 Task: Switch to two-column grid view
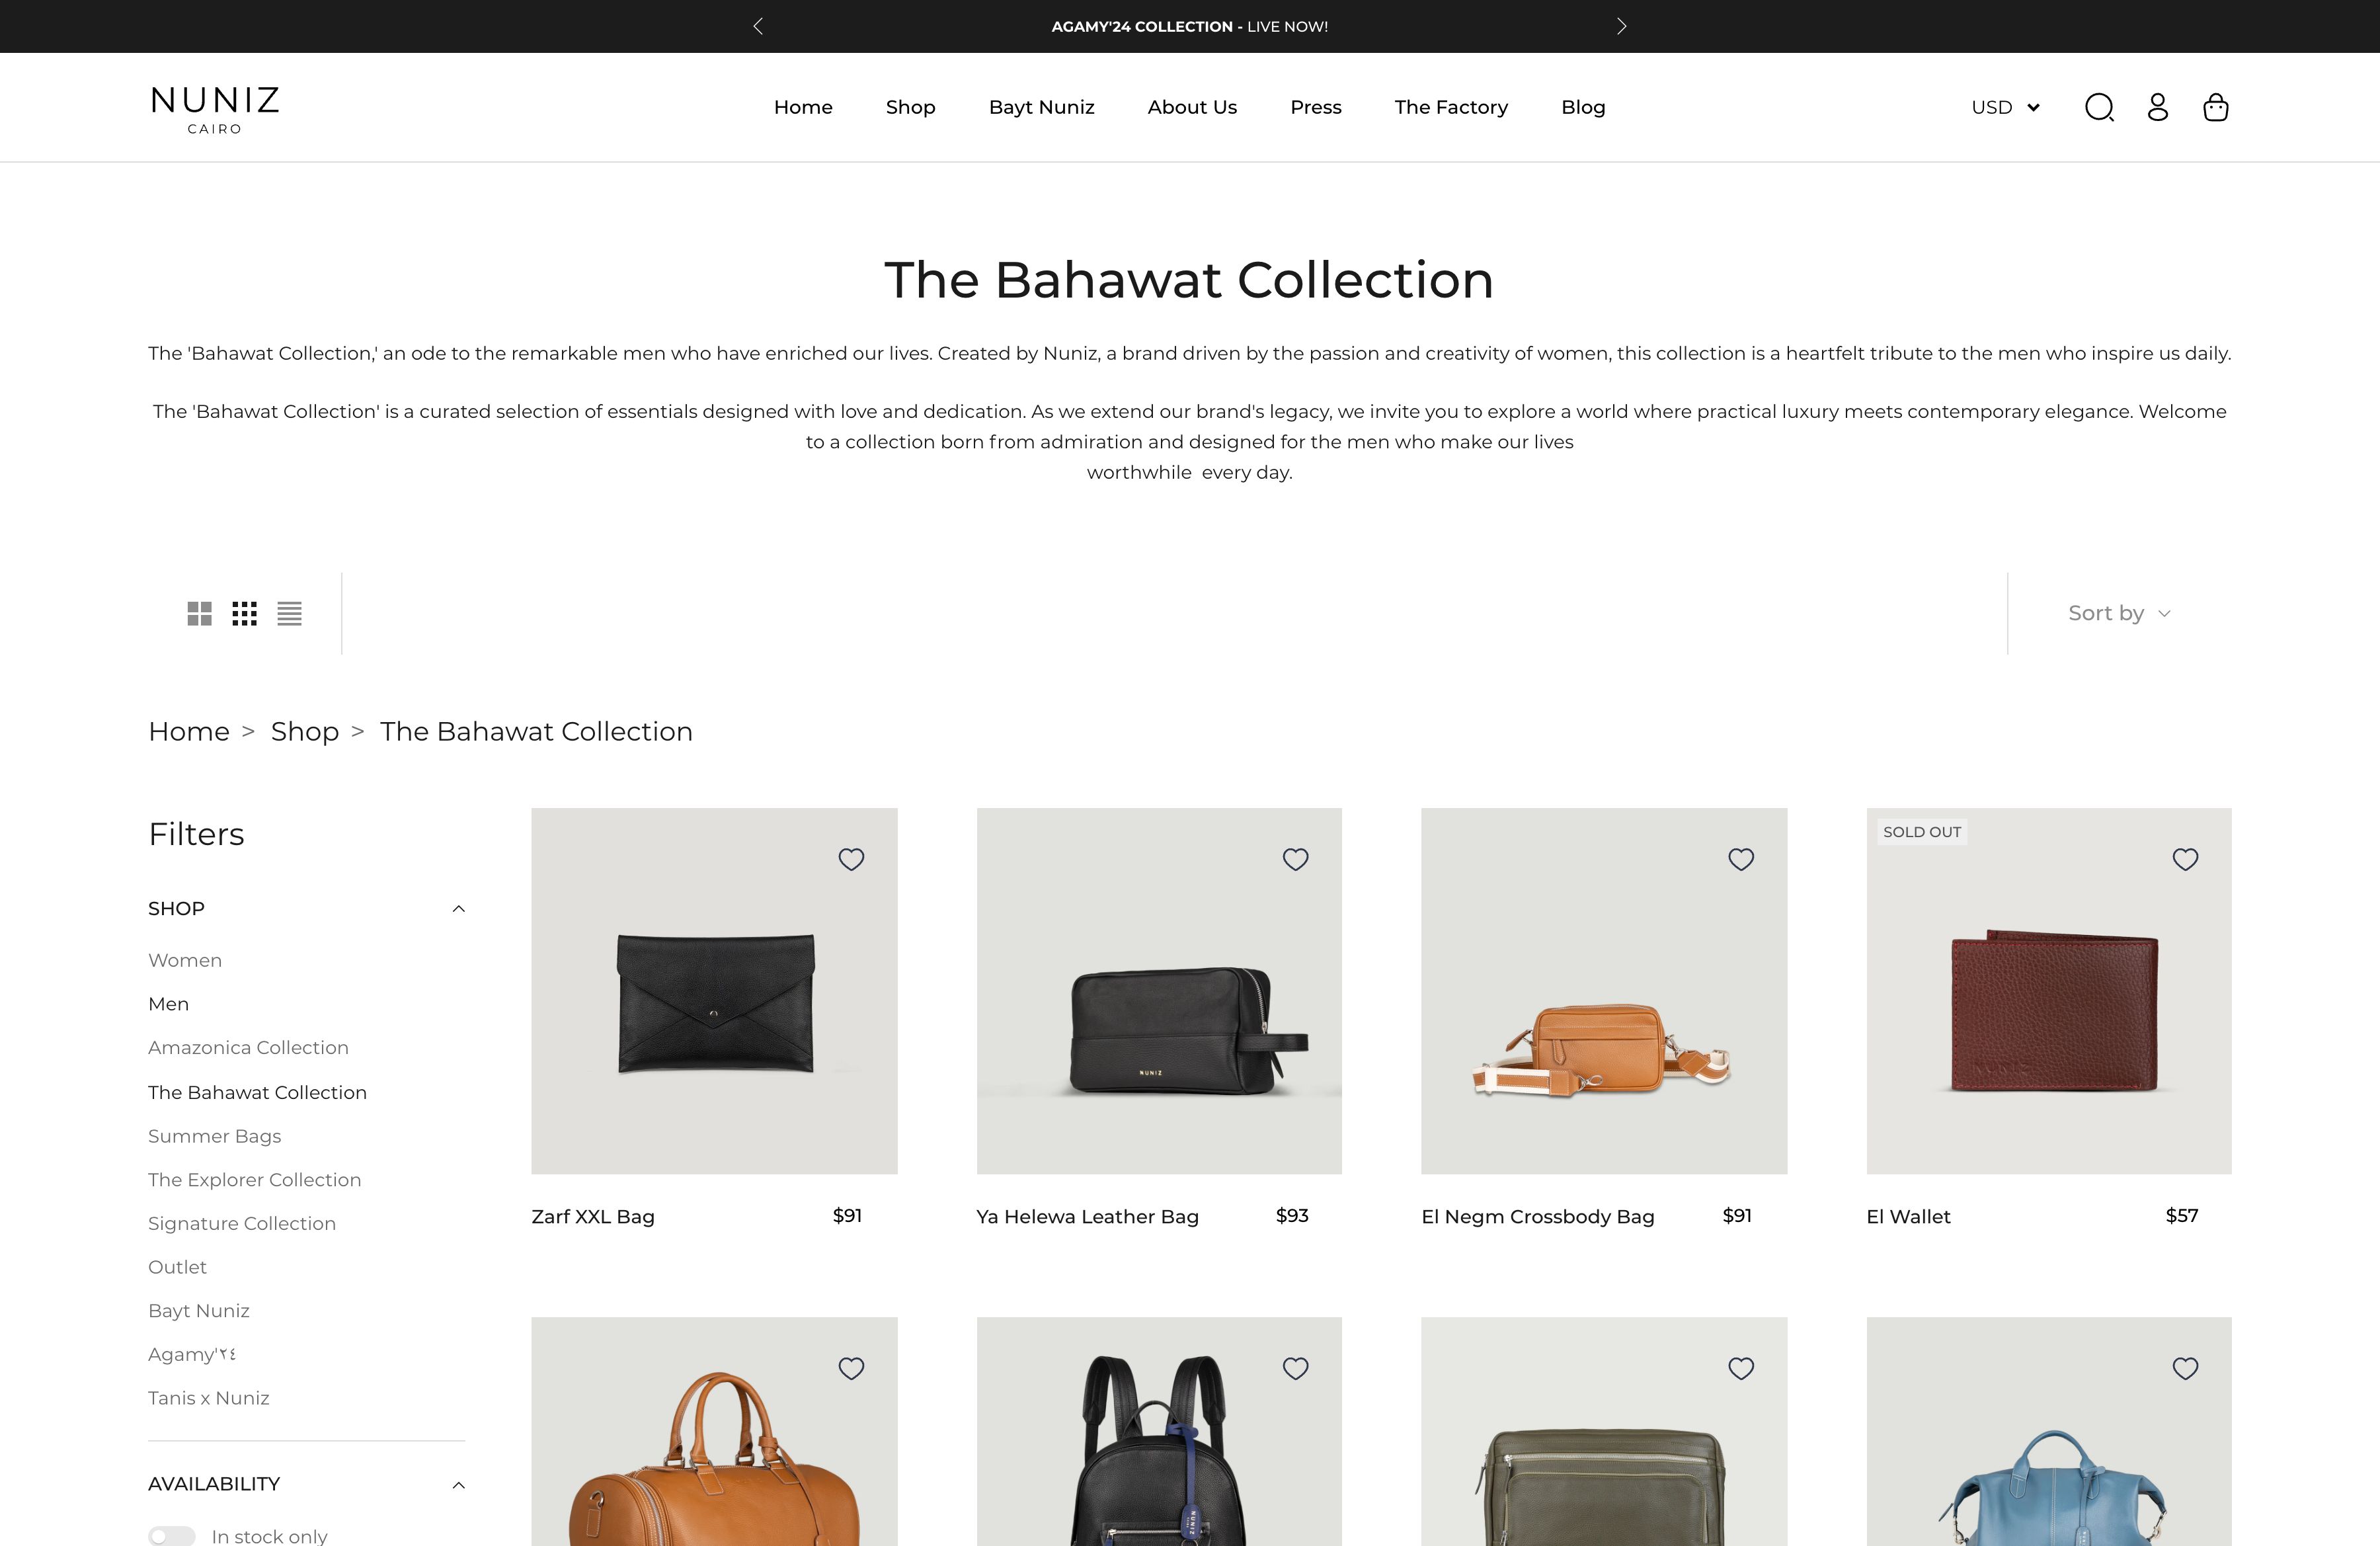pyautogui.click(x=200, y=613)
